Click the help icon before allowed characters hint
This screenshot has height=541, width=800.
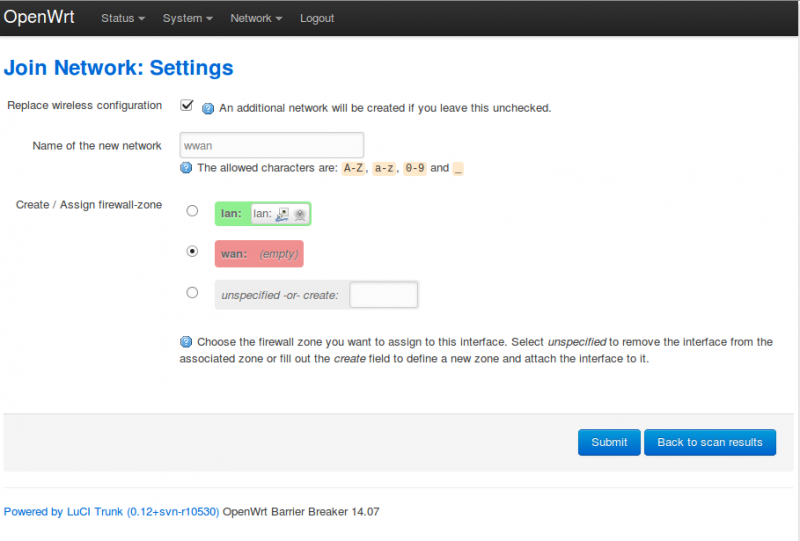(186, 168)
